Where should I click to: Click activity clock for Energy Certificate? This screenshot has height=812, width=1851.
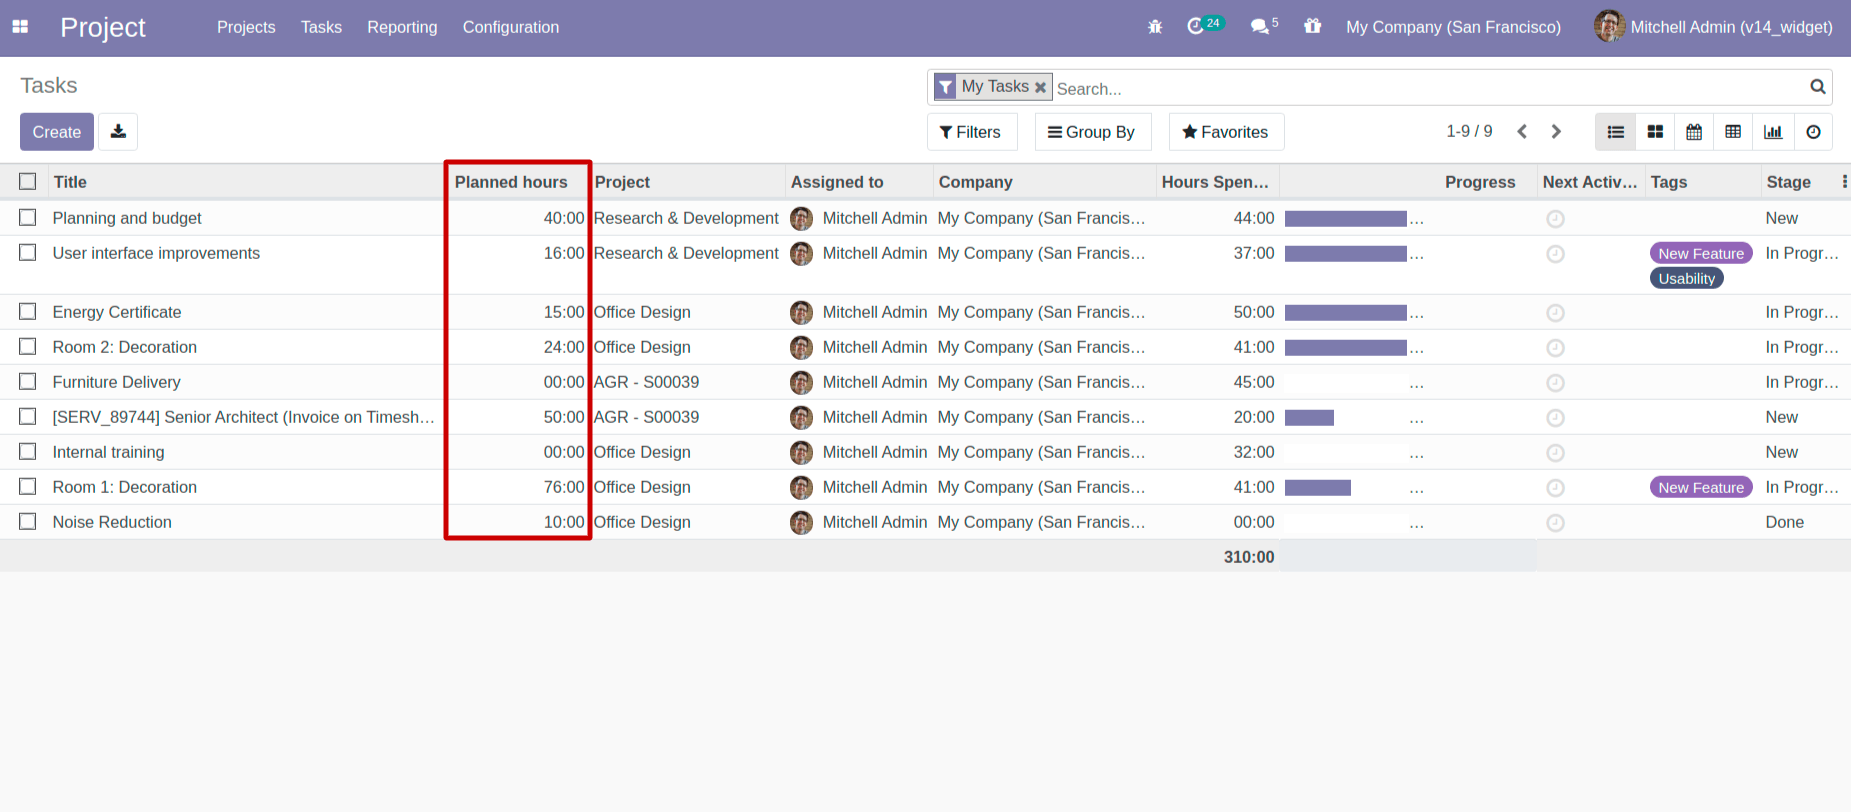[1555, 313]
